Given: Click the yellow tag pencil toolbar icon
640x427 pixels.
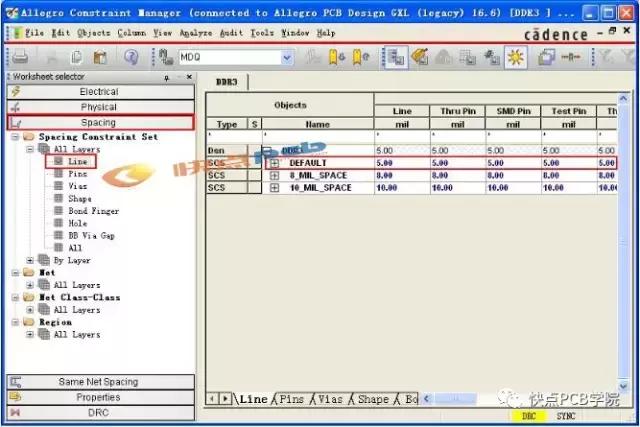Looking at the screenshot, I should click(x=419, y=57).
